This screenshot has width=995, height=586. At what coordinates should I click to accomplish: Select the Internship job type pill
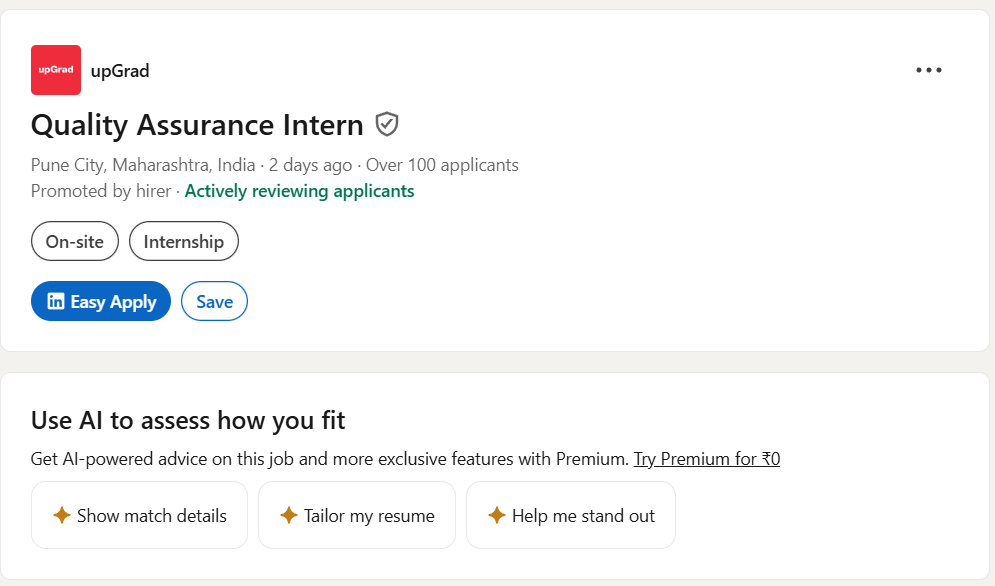click(x=184, y=242)
